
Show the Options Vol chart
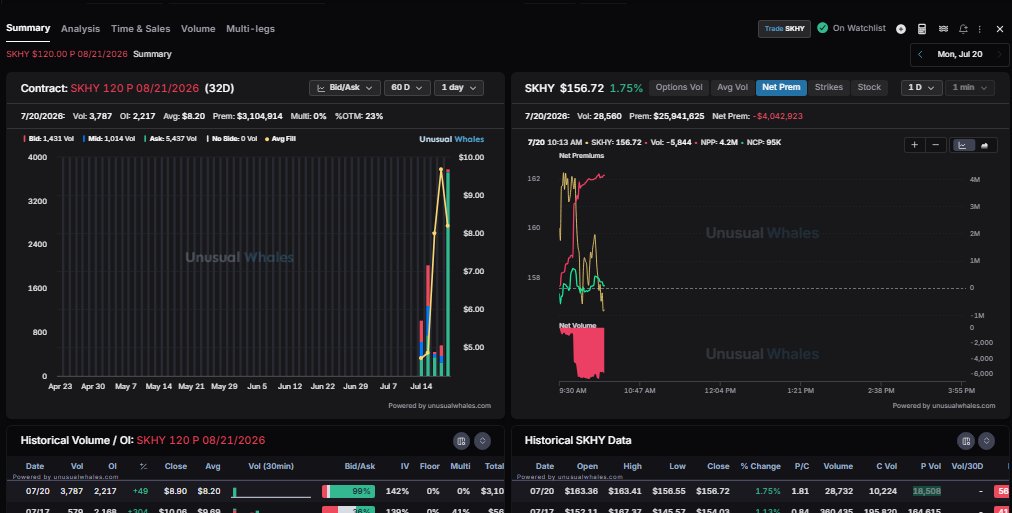tap(679, 87)
